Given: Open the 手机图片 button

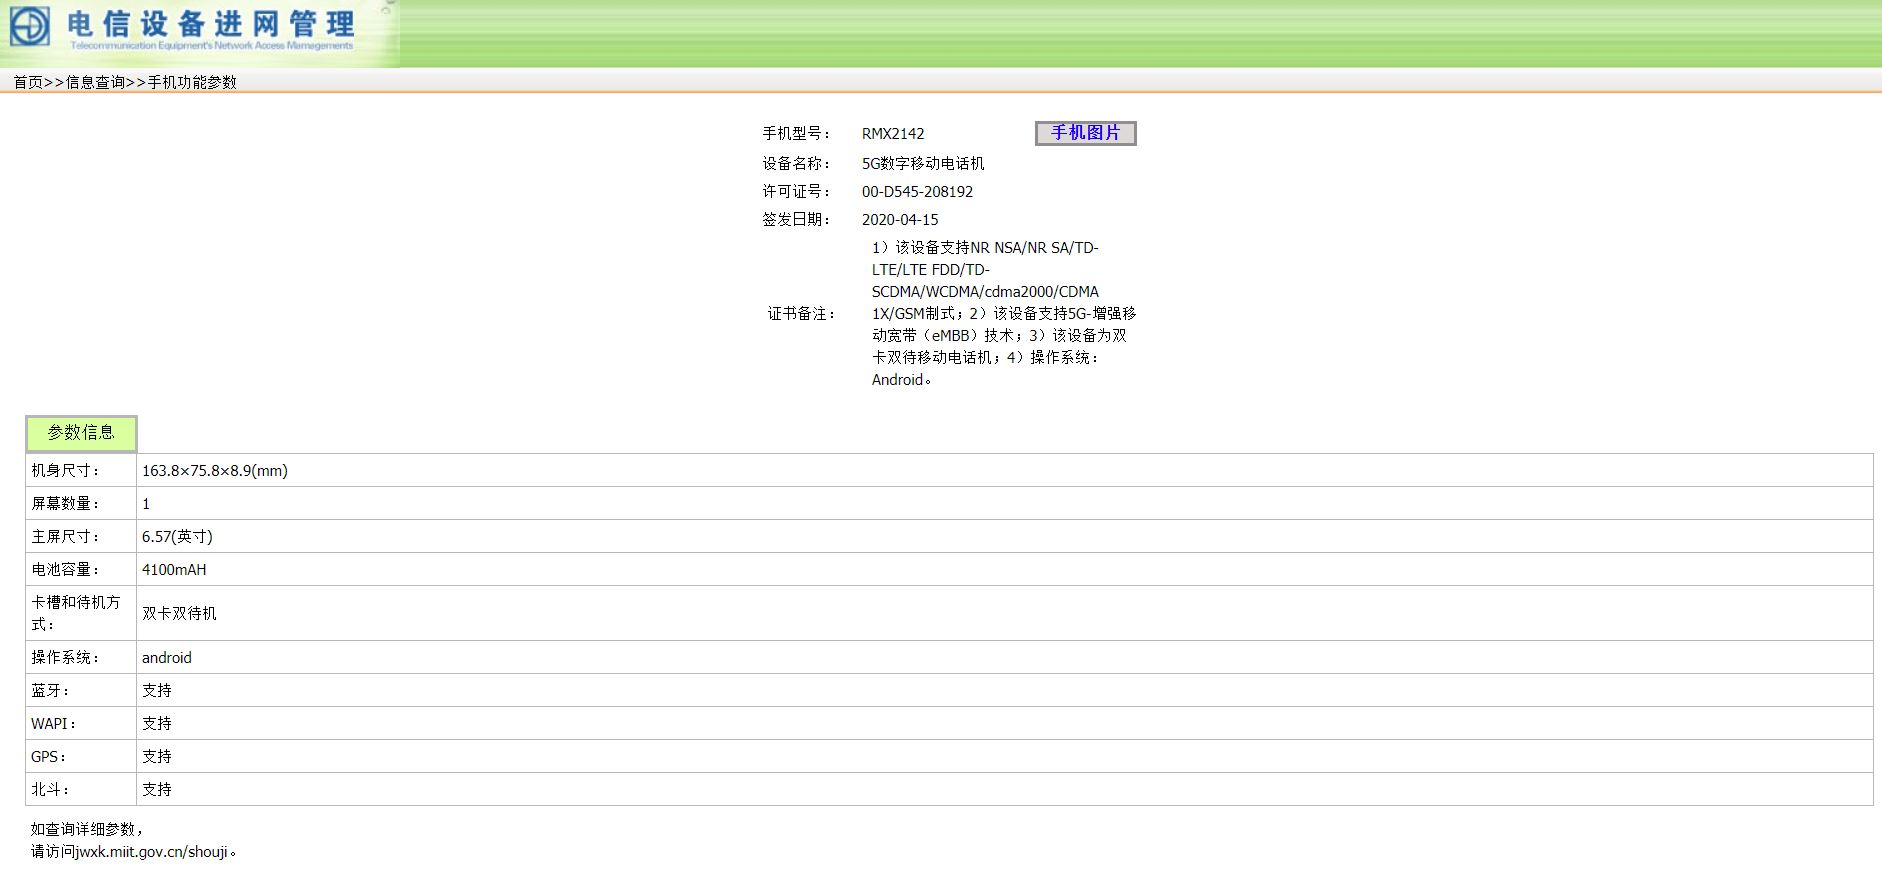Looking at the screenshot, I should pyautogui.click(x=1085, y=133).
